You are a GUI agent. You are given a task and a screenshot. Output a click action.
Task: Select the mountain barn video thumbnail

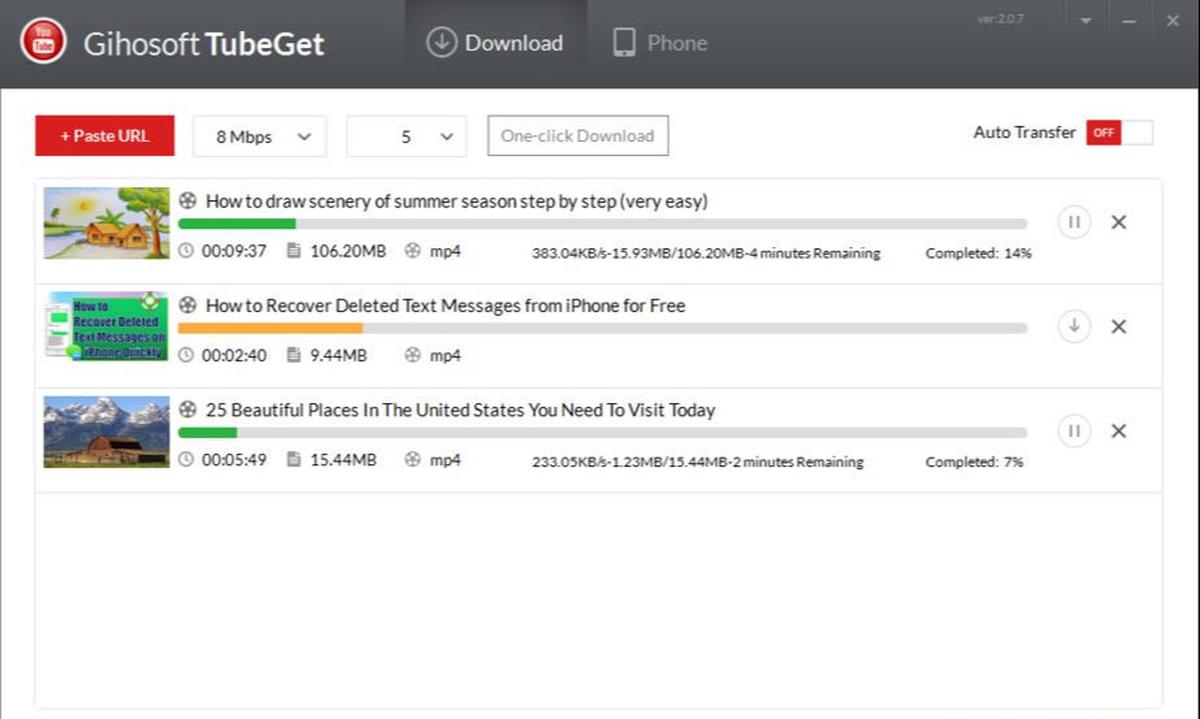(107, 431)
